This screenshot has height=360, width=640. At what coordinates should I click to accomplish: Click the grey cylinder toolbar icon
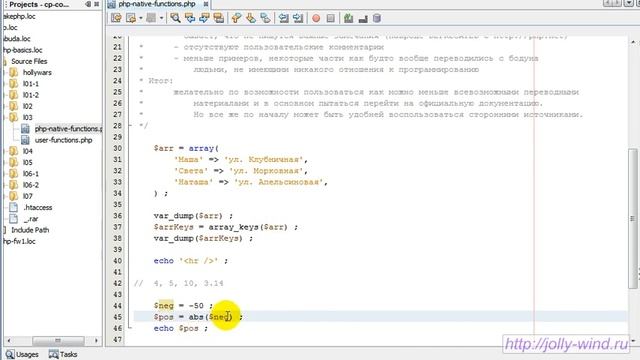click(377, 18)
